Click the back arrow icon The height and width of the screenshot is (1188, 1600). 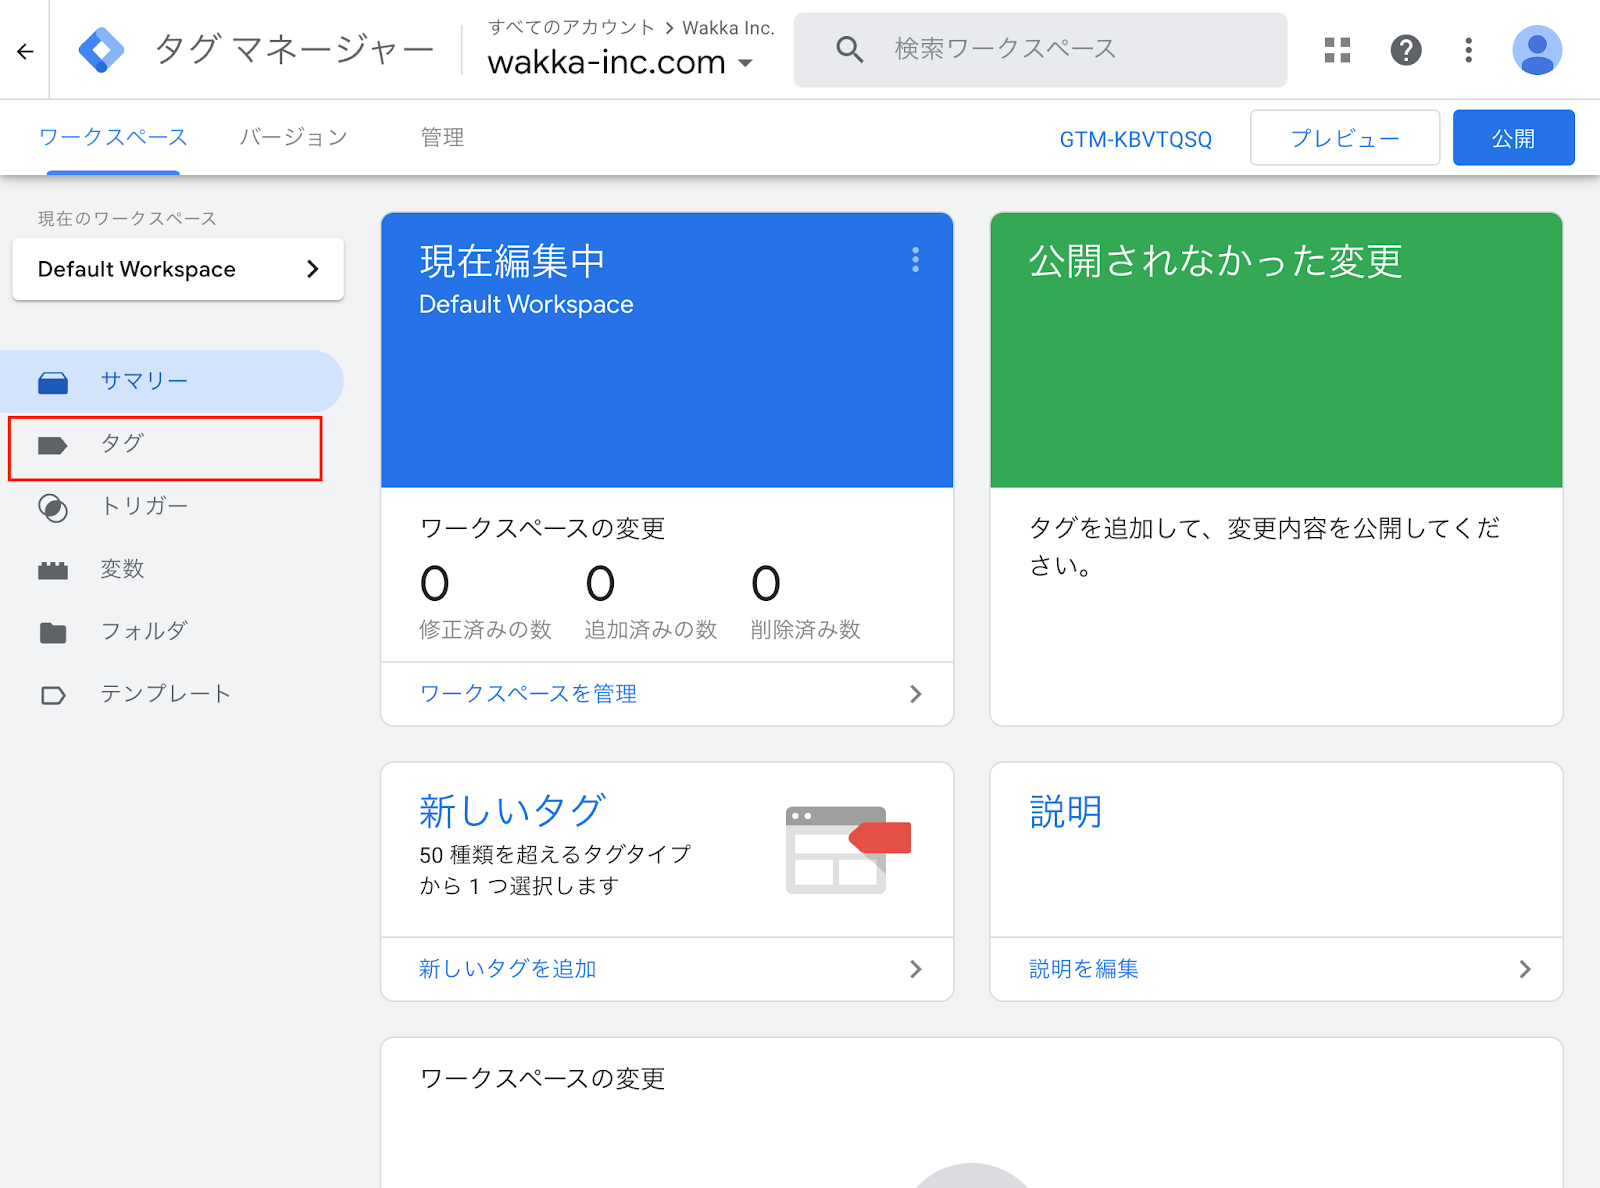point(25,51)
